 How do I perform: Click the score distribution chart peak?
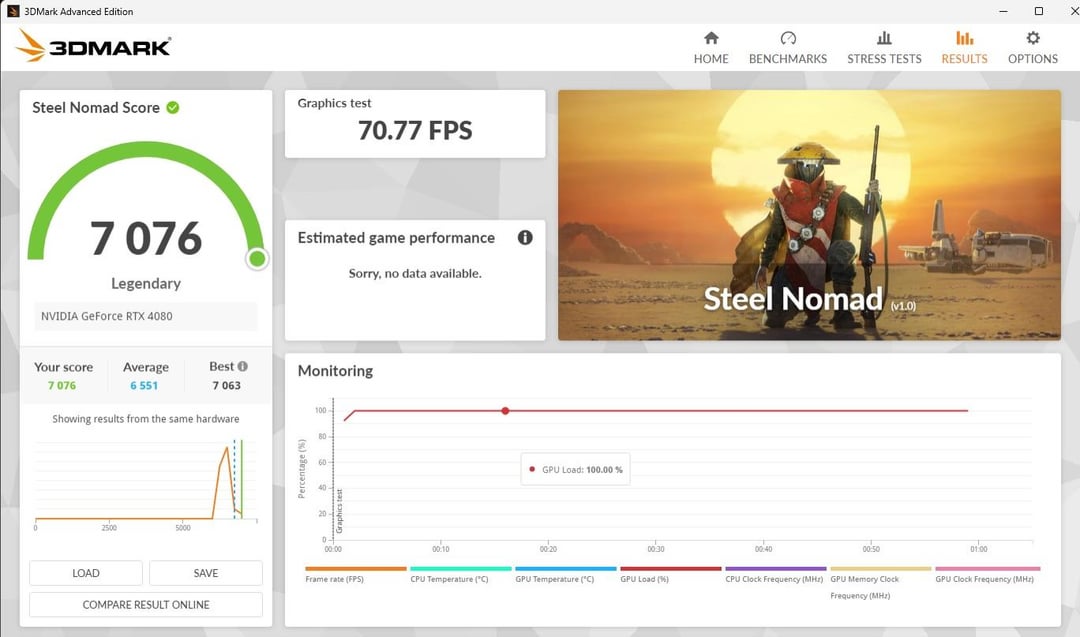pos(227,448)
